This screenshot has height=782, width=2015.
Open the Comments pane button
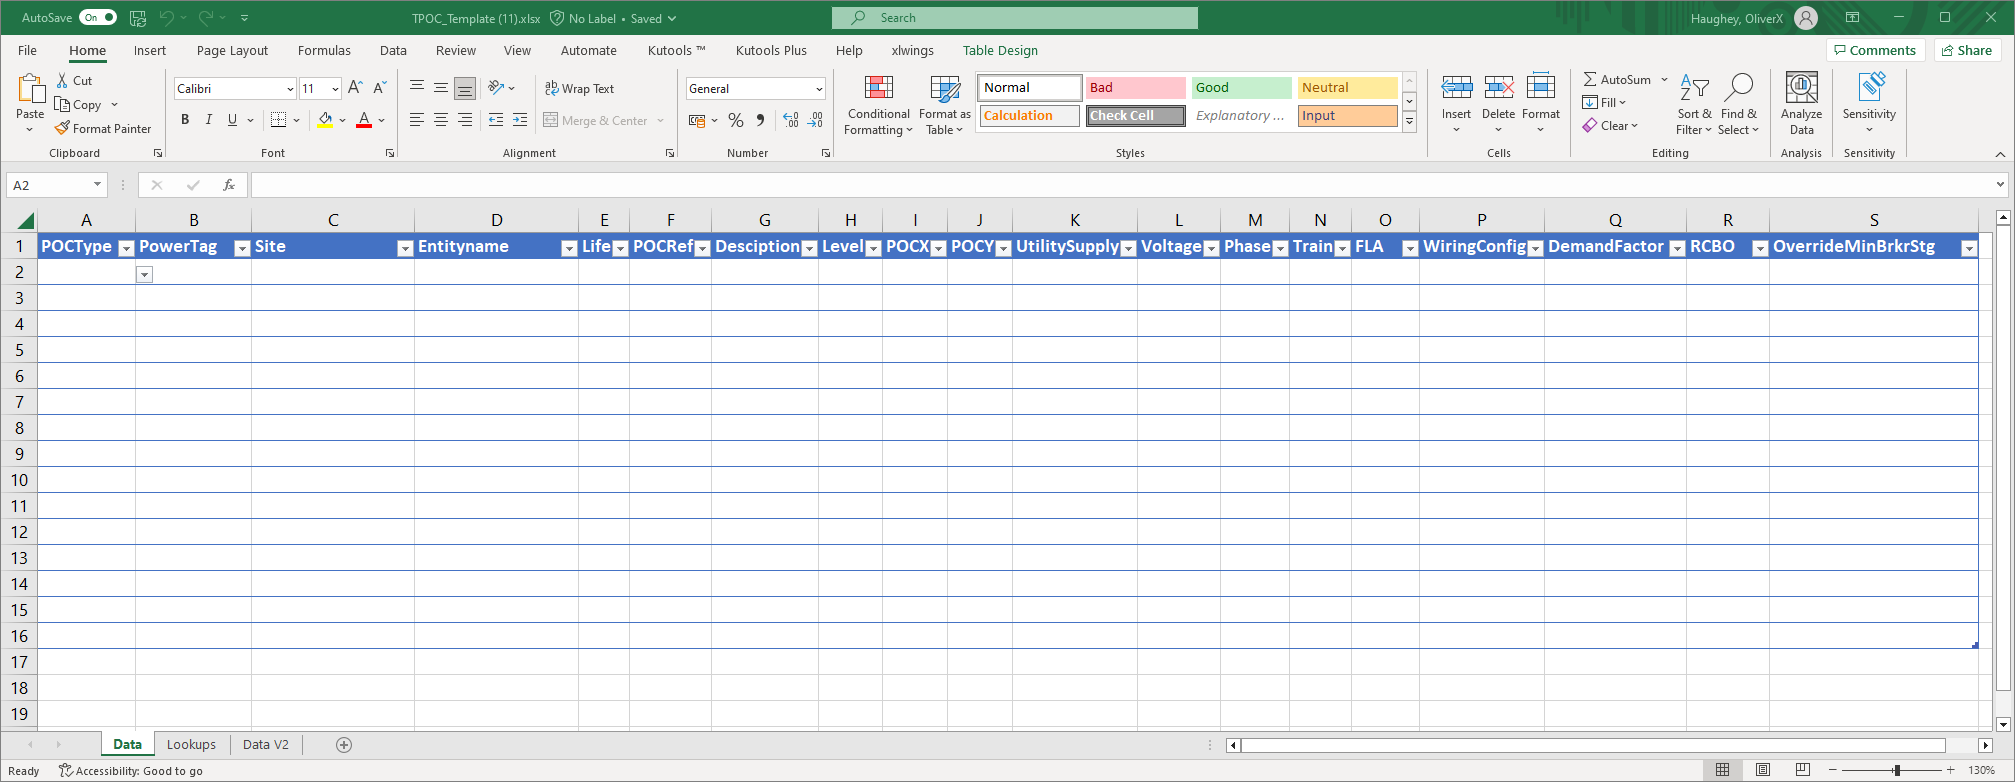(1874, 51)
